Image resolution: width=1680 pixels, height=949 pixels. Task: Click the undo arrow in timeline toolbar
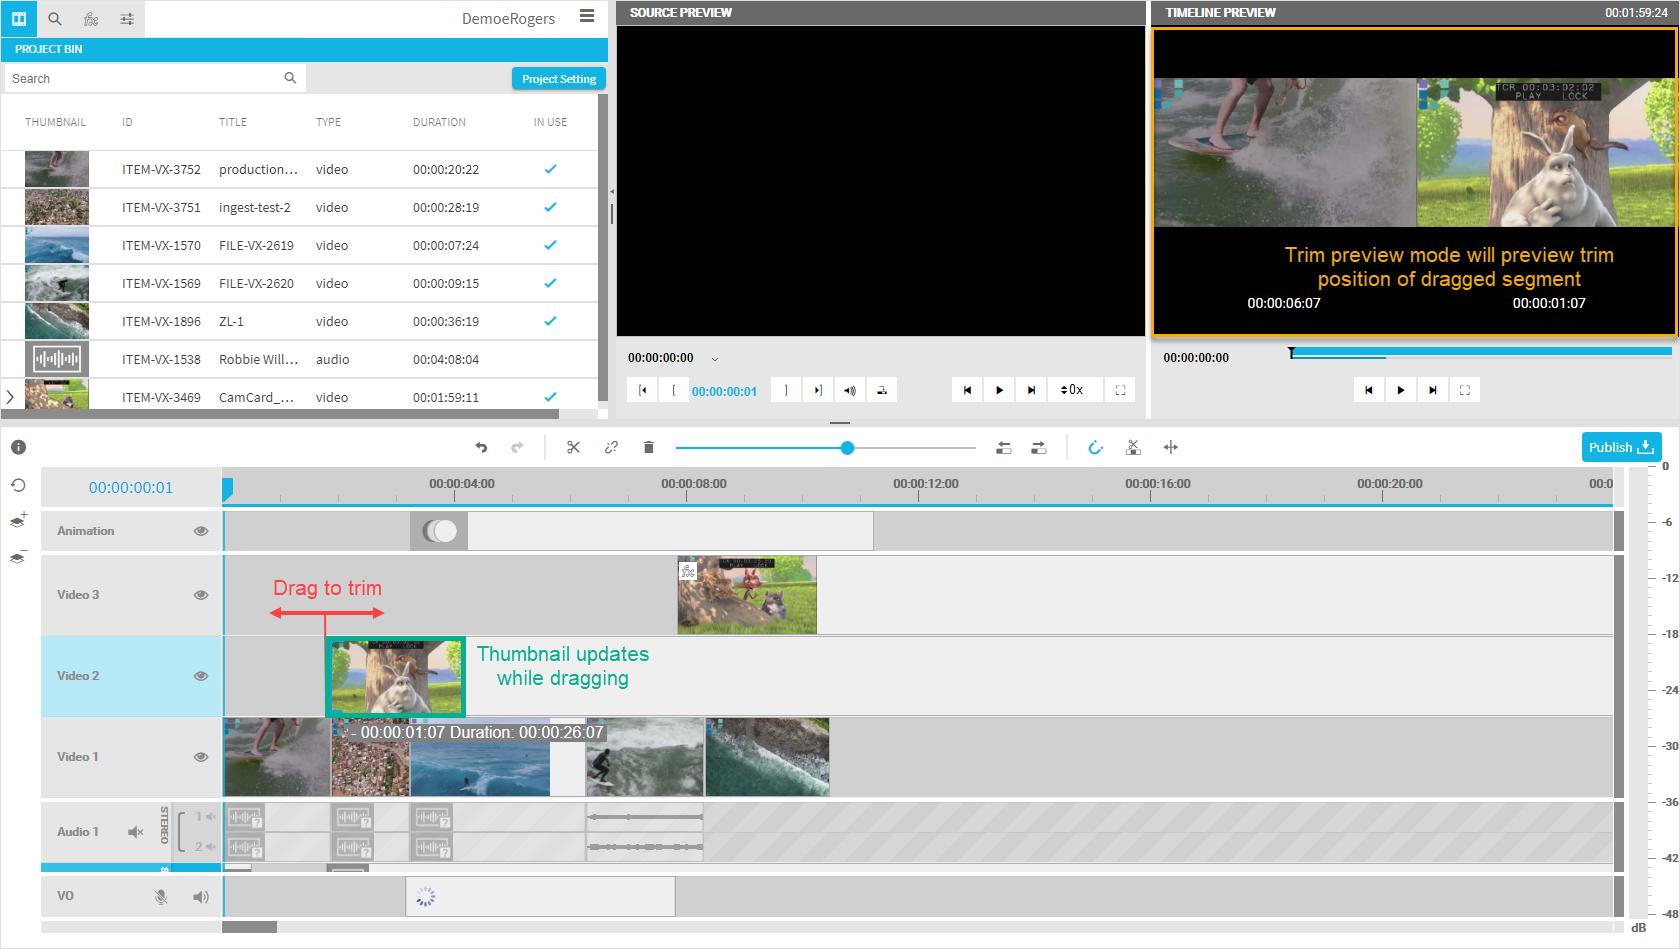pyautogui.click(x=481, y=447)
